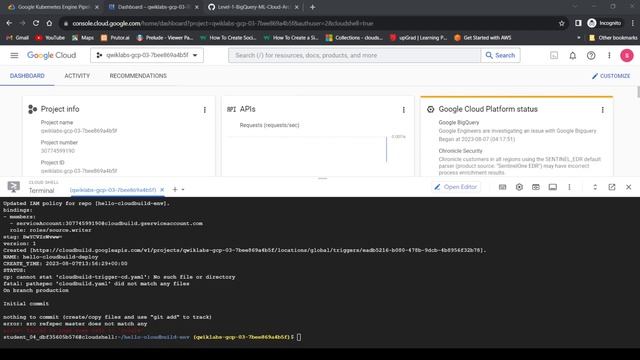Open the Maps bookmark
640x360 pixels.
pos(82,38)
